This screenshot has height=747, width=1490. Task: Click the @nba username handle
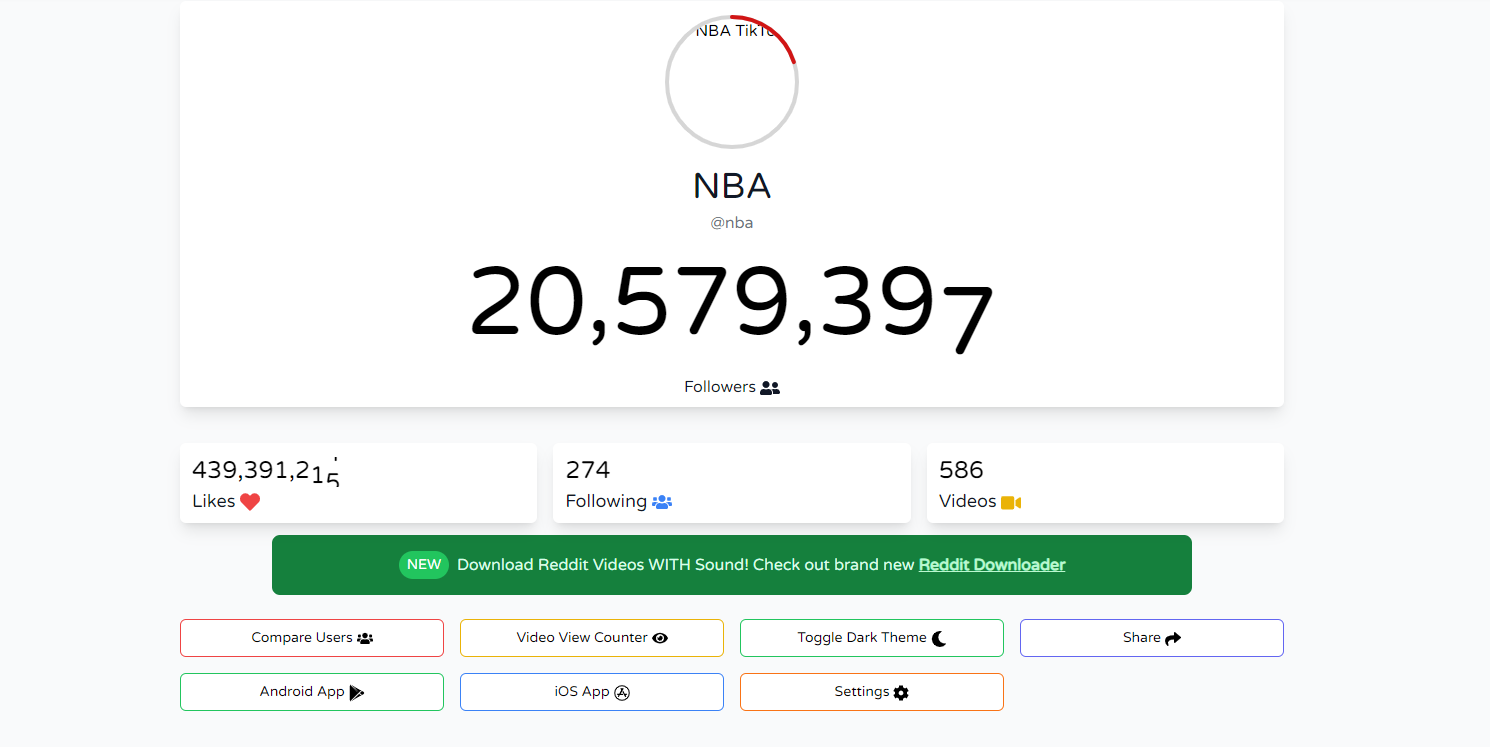click(x=731, y=223)
